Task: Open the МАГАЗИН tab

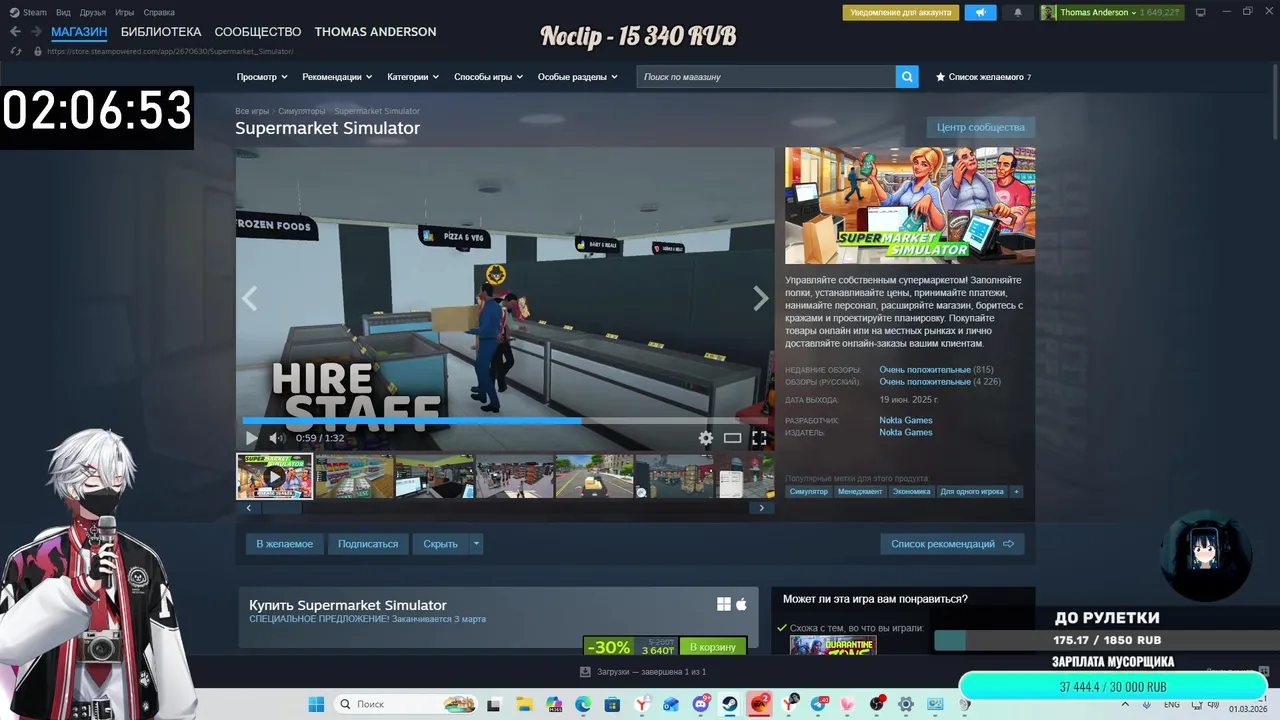Action: 79,32
